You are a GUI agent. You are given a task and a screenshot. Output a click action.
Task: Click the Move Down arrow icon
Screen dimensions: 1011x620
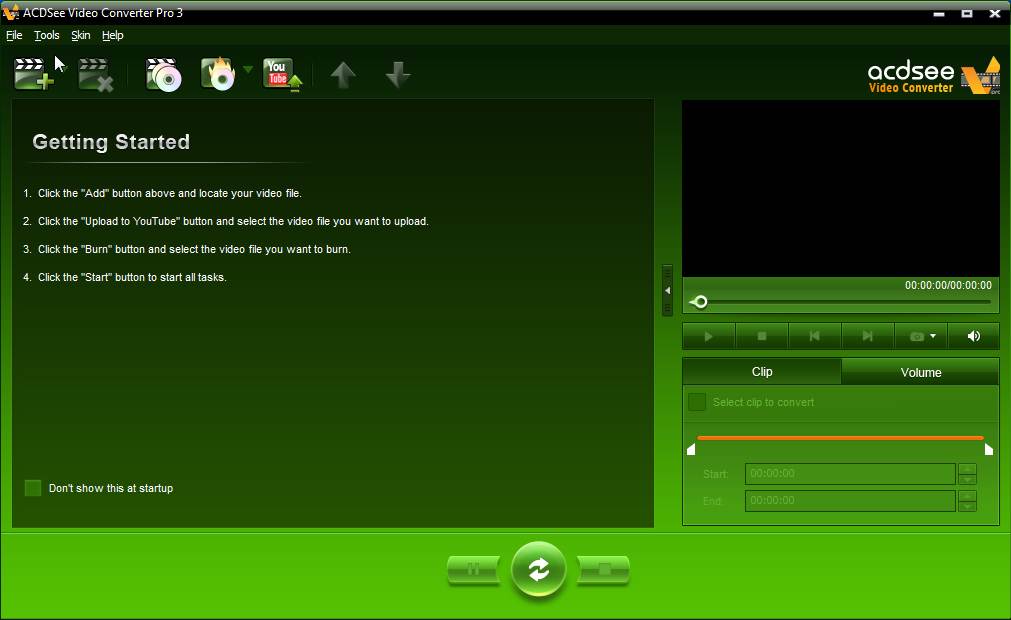point(398,75)
